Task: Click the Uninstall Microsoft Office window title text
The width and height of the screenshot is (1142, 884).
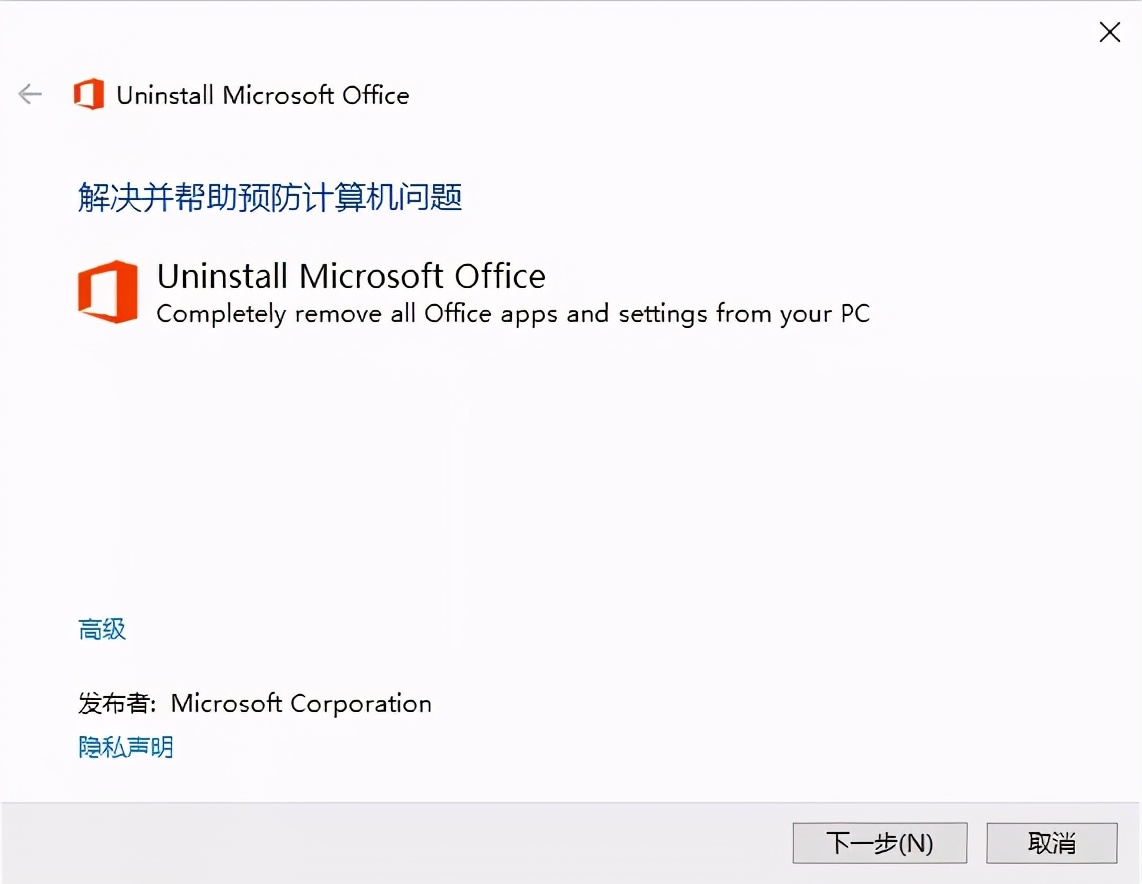Action: click(x=264, y=95)
